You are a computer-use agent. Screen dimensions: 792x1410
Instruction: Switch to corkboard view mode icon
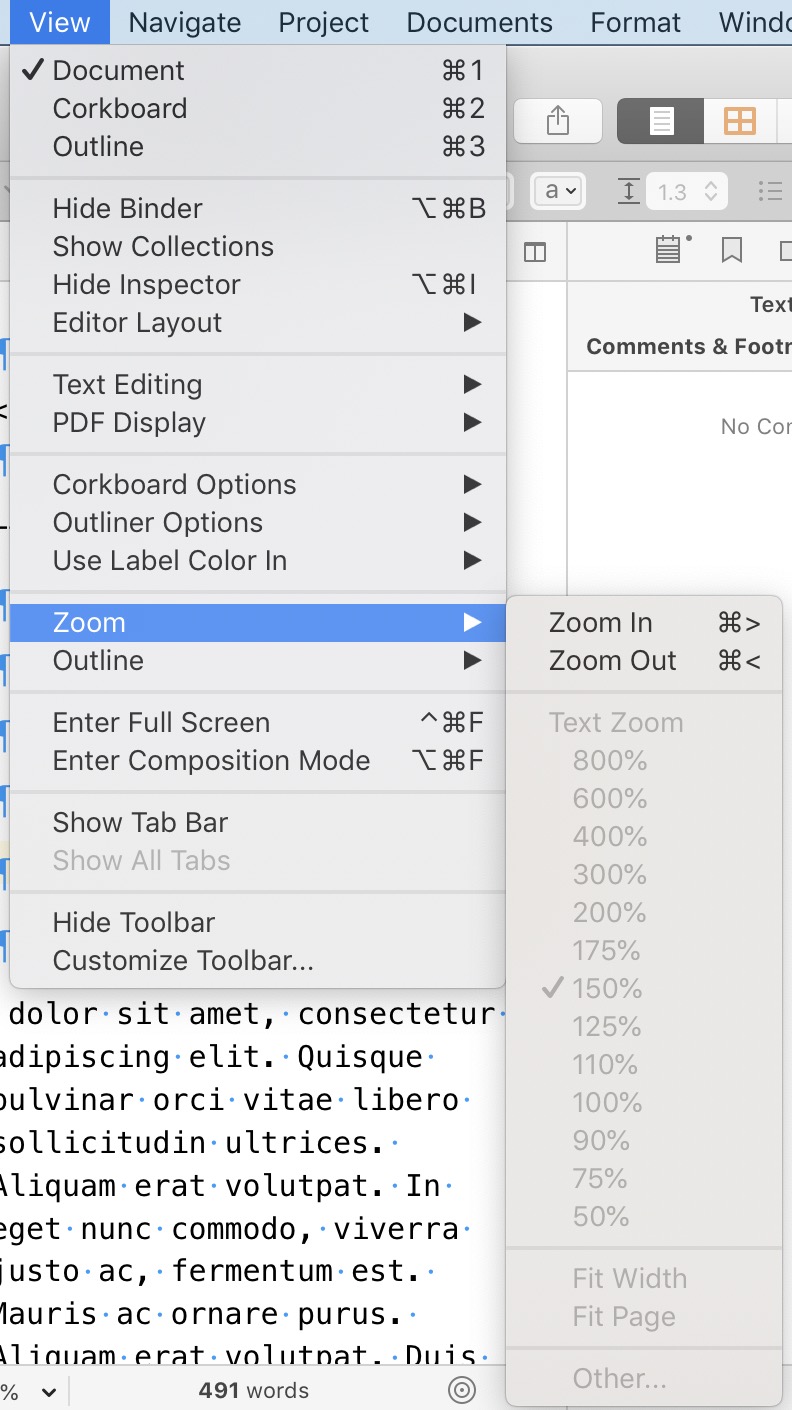click(x=740, y=122)
